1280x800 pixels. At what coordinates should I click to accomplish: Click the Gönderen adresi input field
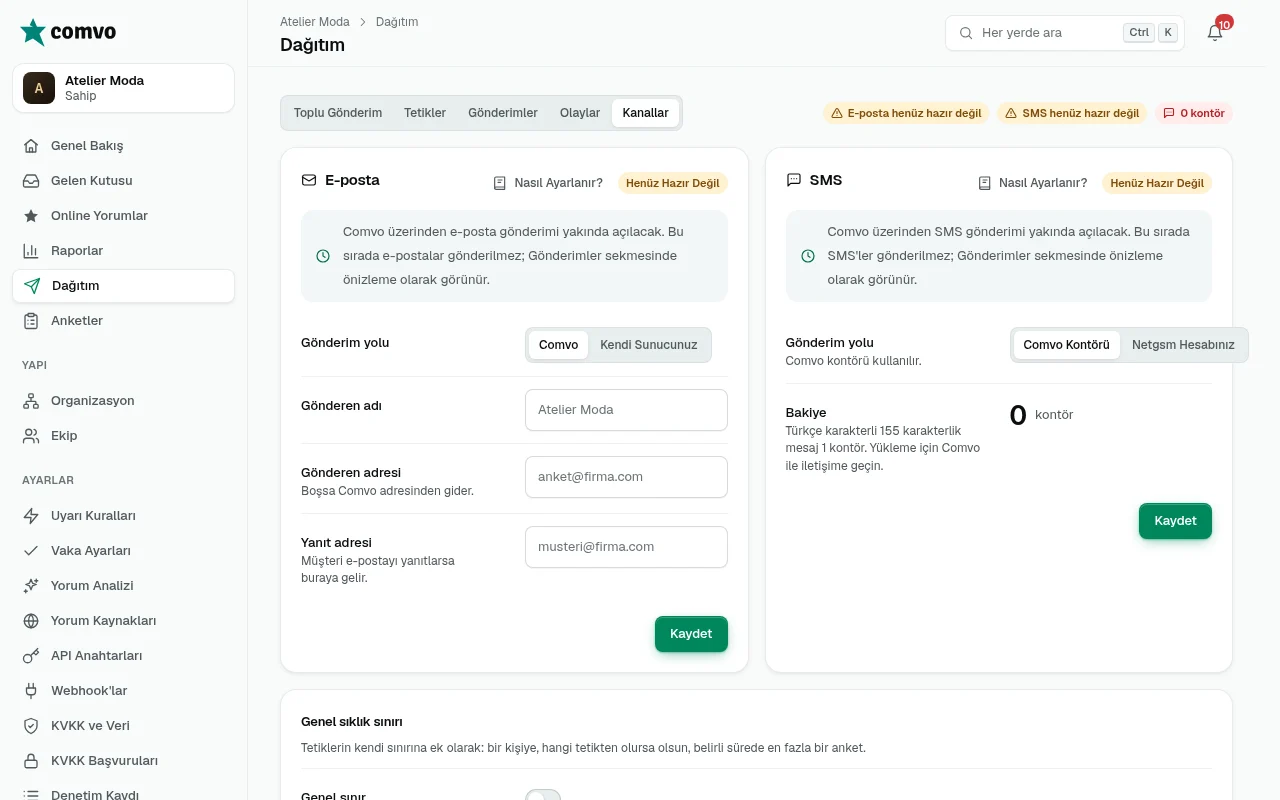626,477
